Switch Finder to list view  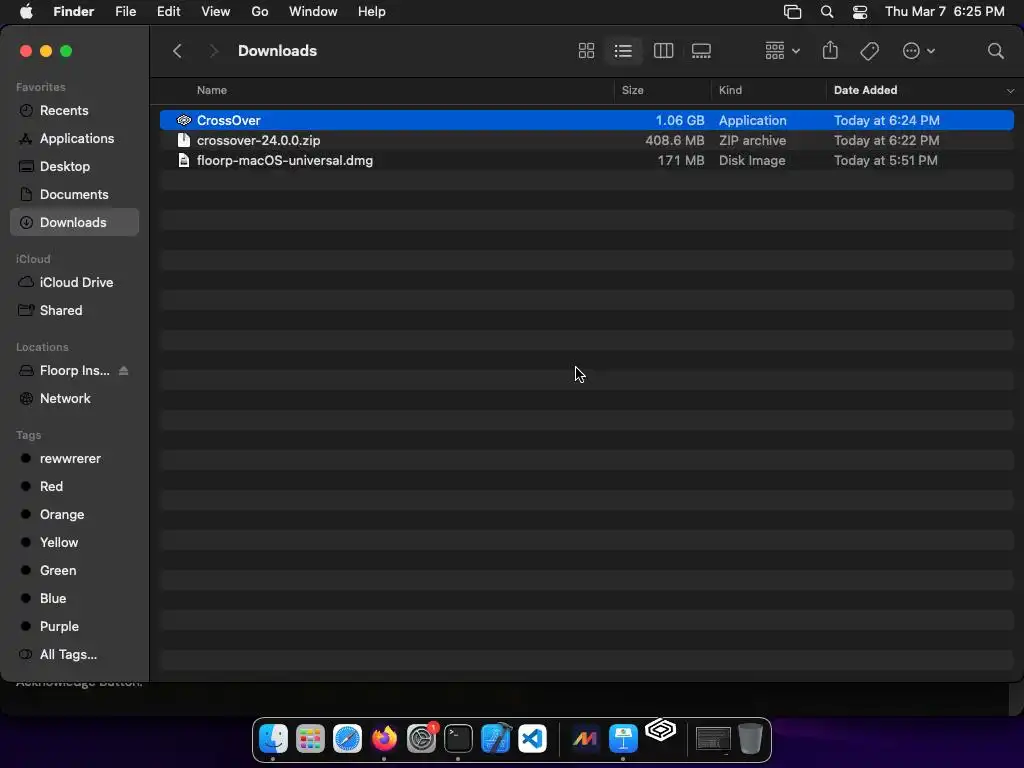point(623,51)
